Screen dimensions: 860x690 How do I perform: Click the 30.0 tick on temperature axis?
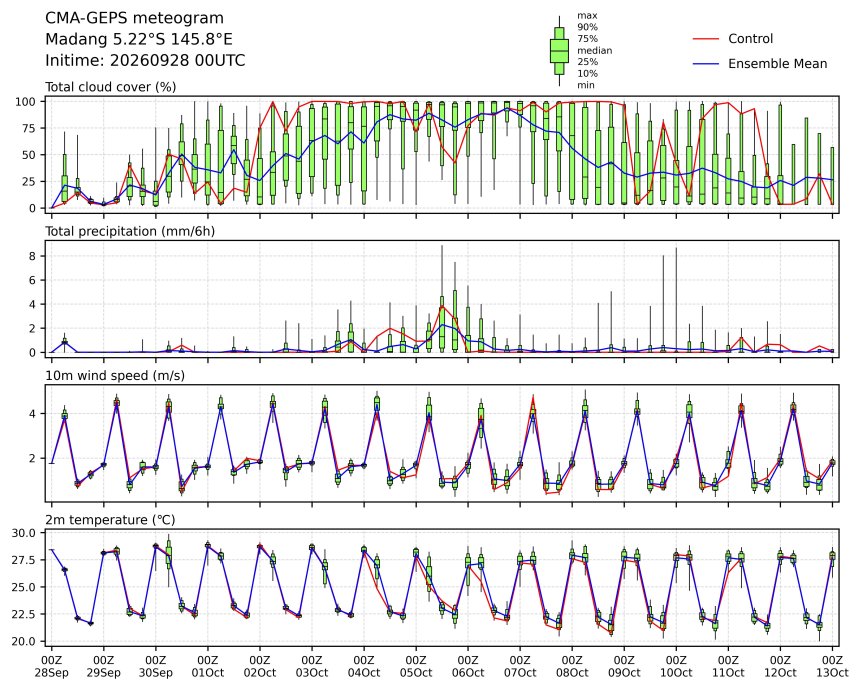23,533
